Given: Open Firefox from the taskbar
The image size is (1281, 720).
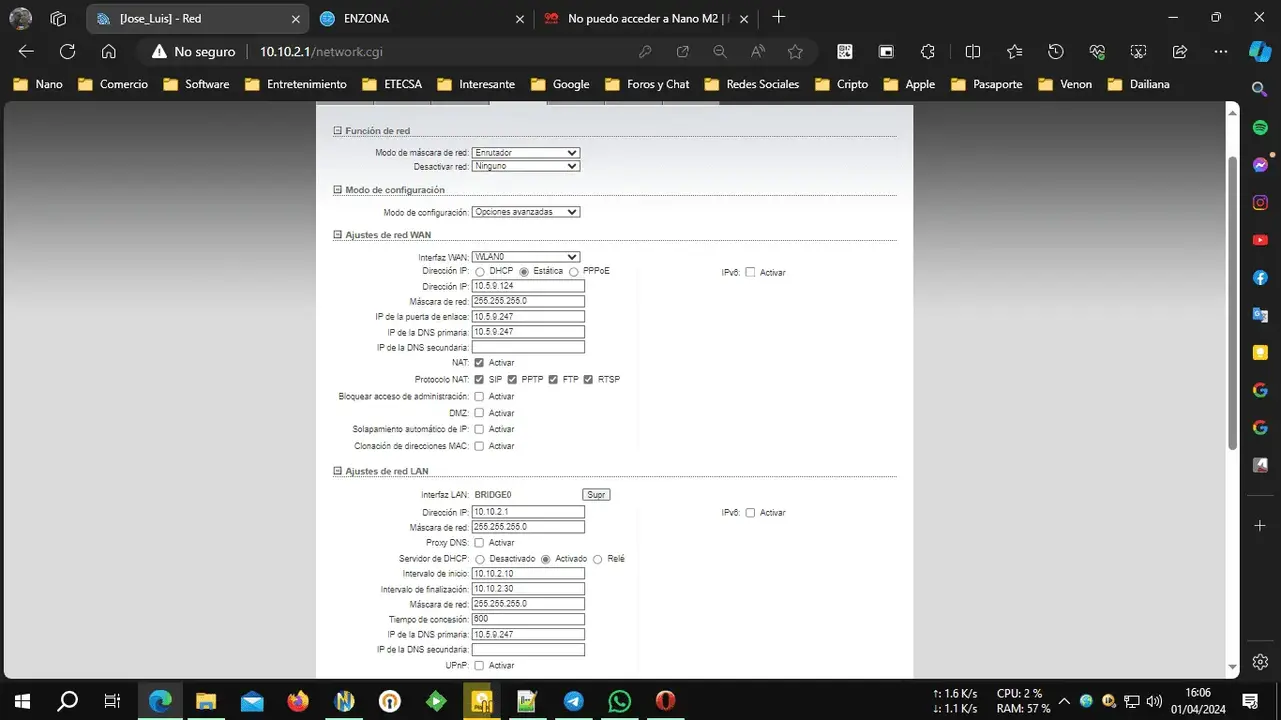Looking at the screenshot, I should [298, 701].
